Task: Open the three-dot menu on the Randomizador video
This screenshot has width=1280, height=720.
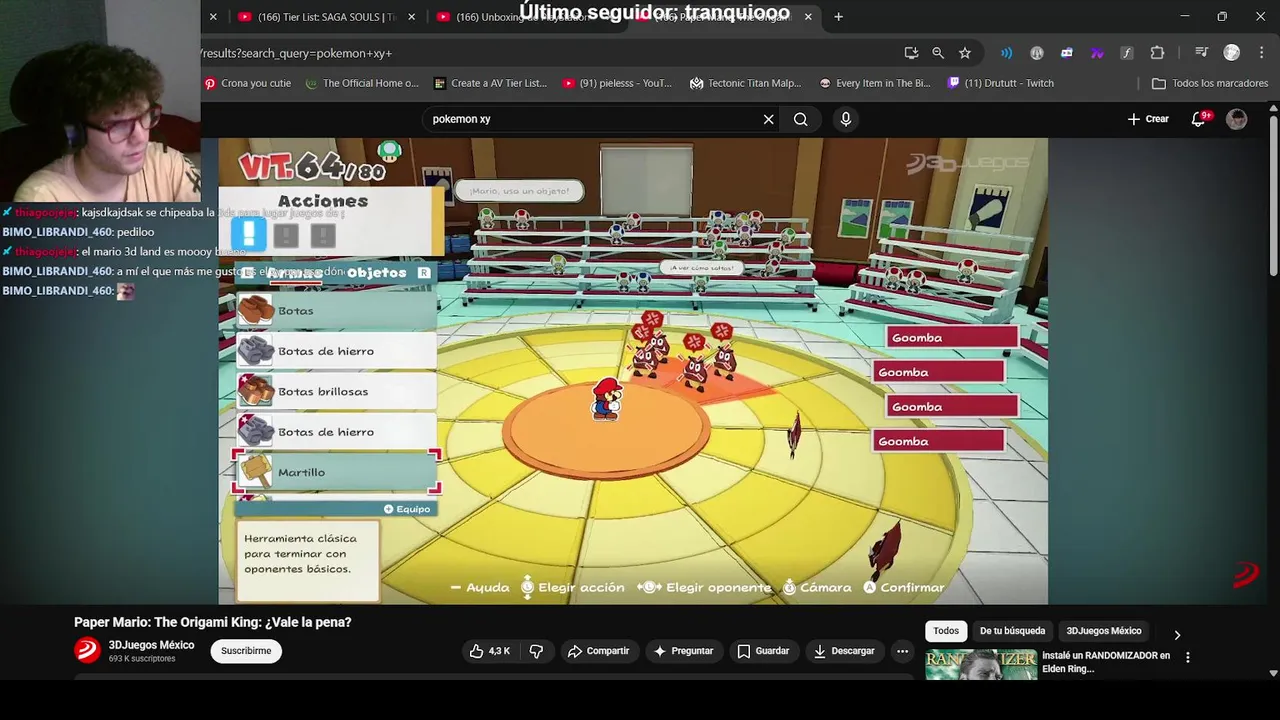Action: [x=1188, y=657]
